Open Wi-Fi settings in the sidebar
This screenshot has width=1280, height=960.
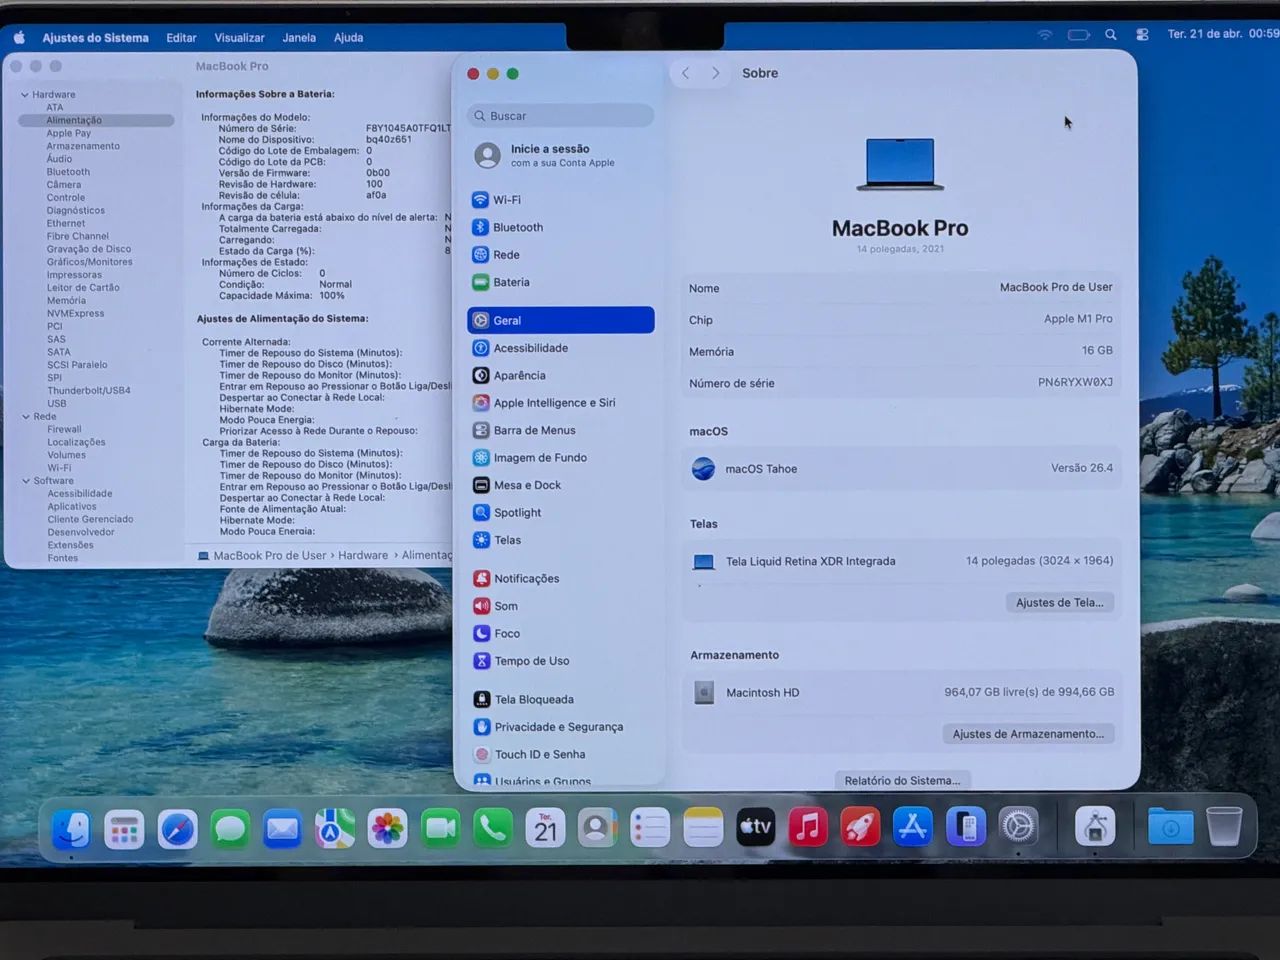[560, 200]
